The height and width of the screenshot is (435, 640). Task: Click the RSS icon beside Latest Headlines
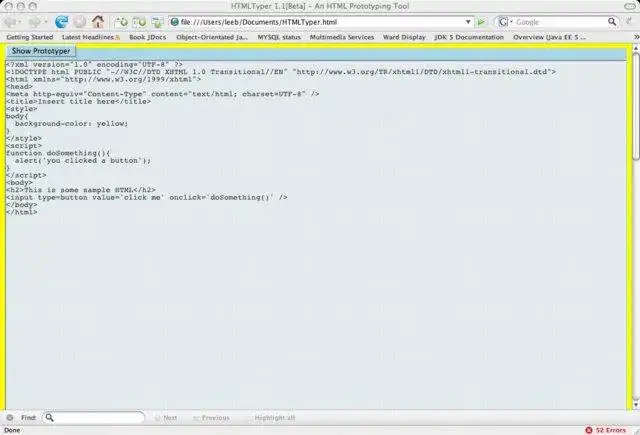(118, 38)
